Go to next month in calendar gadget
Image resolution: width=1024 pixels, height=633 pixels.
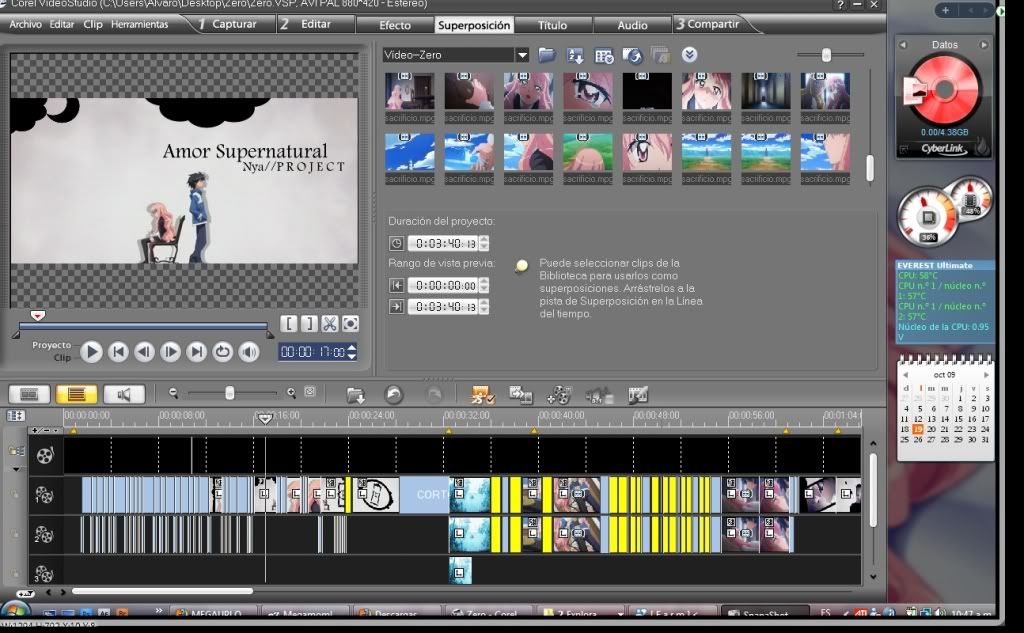pyautogui.click(x=986, y=375)
